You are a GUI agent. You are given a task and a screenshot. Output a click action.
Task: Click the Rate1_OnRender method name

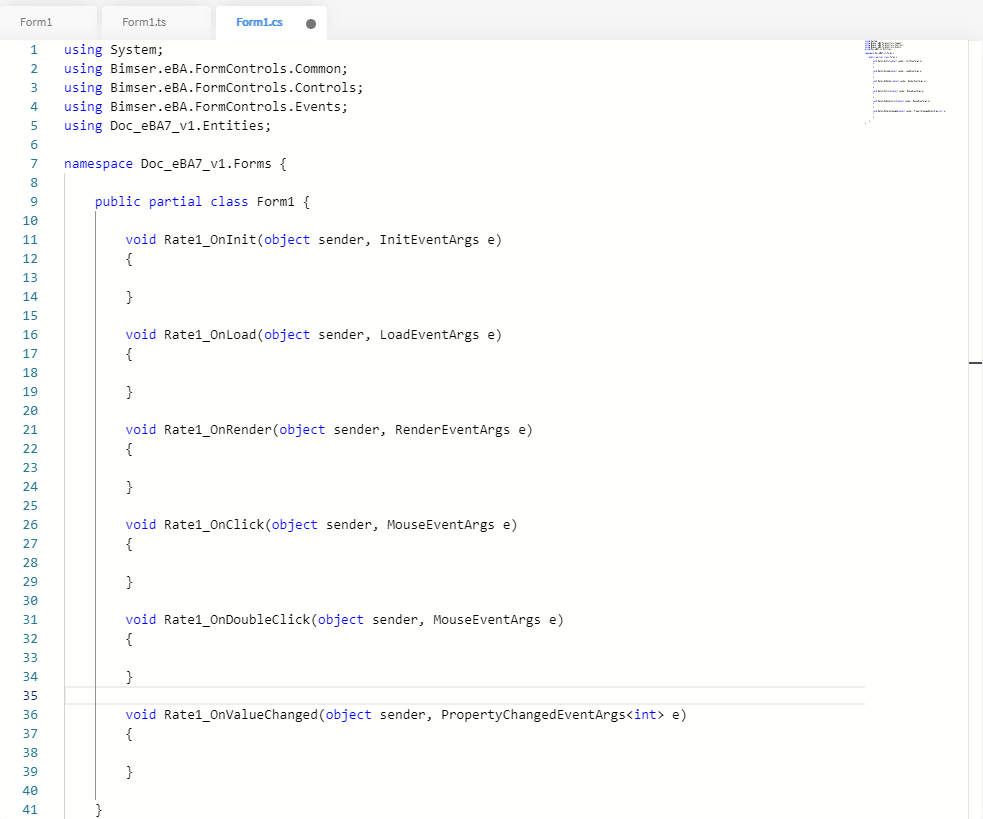coord(217,430)
